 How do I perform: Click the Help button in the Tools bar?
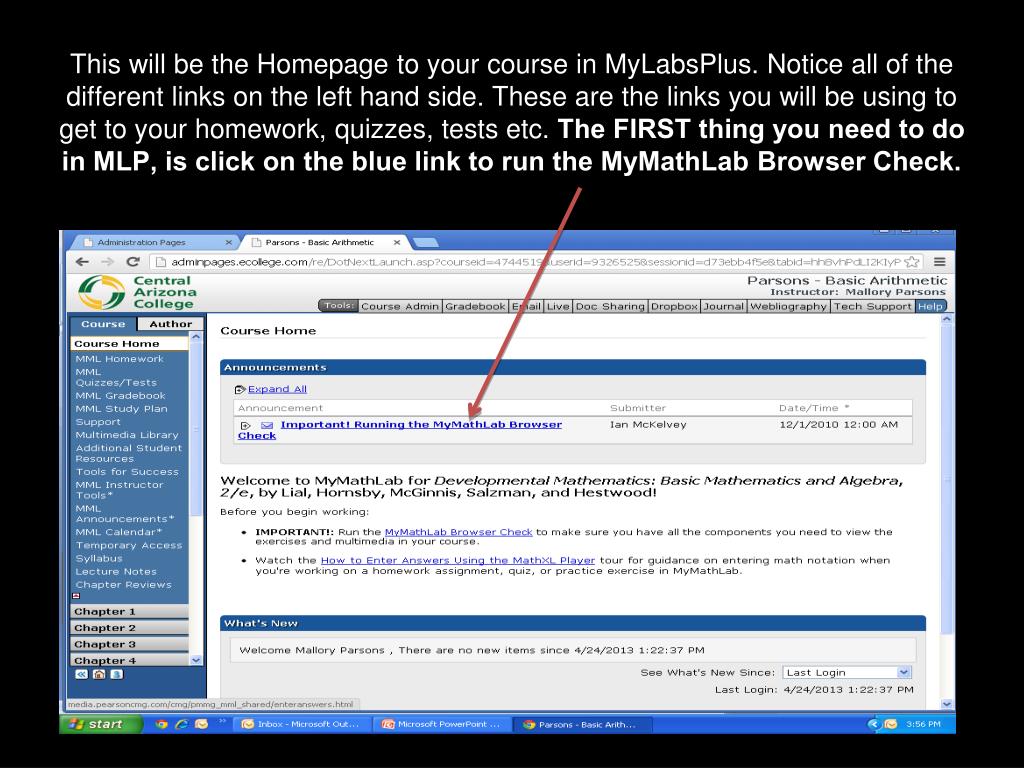[930, 306]
